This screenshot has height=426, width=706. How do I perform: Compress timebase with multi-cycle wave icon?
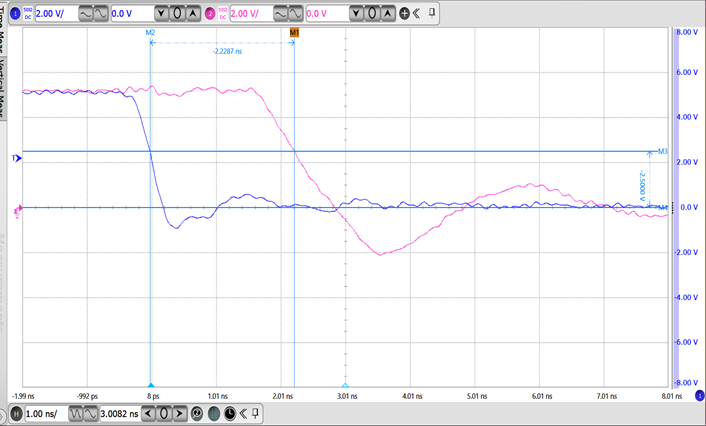click(75, 413)
